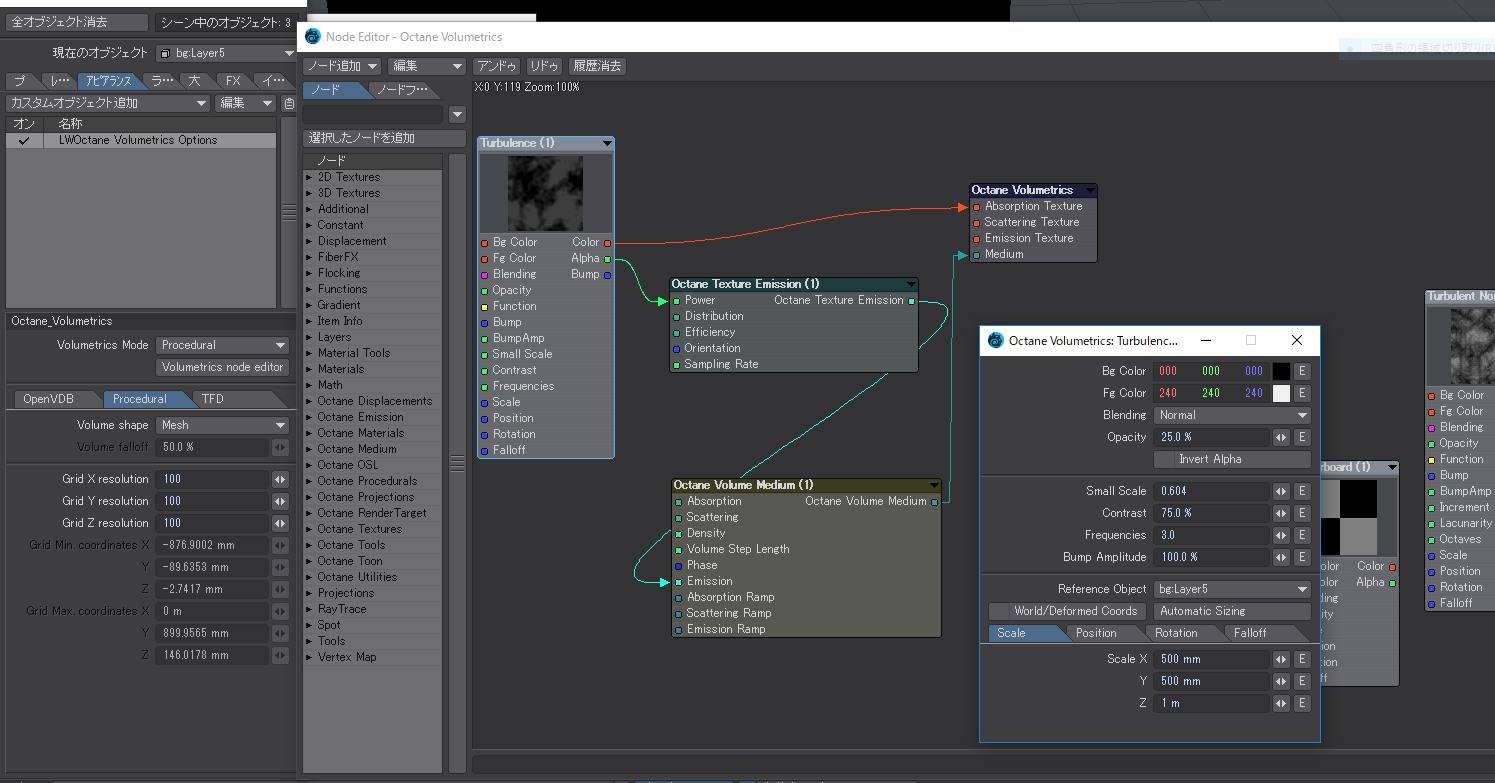Click the envelope E button for Fg Color

[1302, 393]
